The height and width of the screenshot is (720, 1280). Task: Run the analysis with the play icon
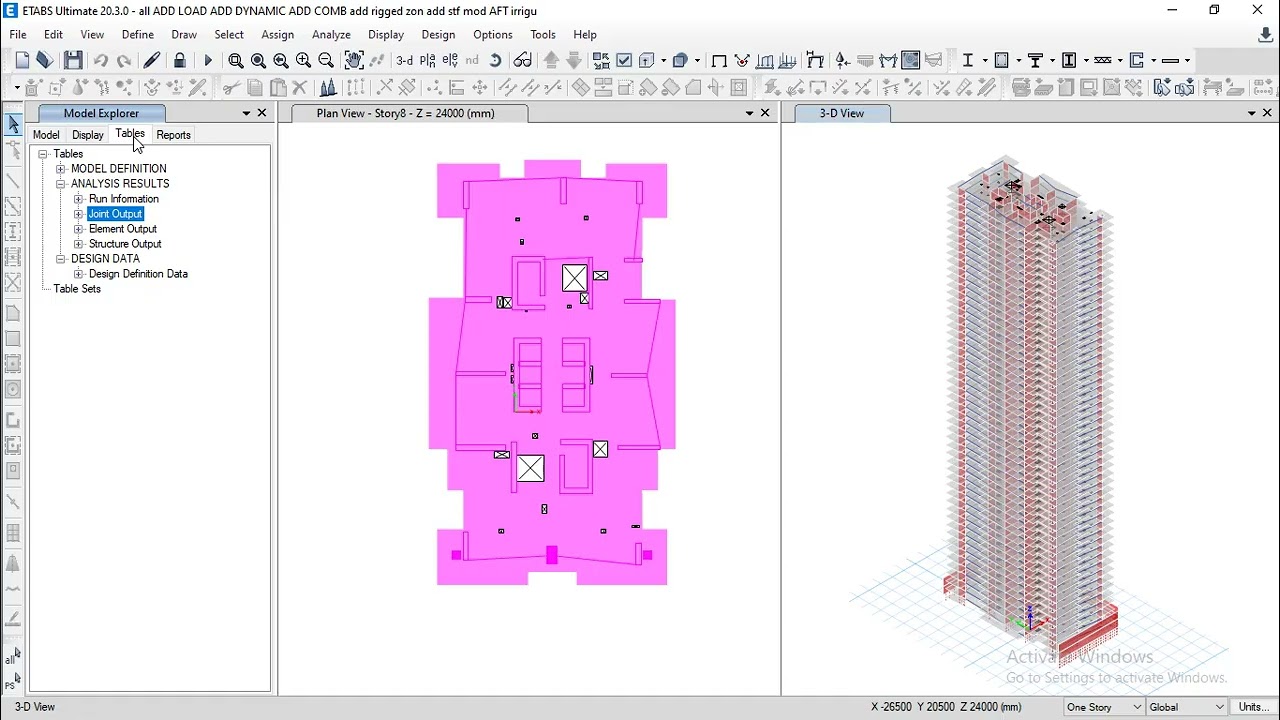click(x=208, y=61)
